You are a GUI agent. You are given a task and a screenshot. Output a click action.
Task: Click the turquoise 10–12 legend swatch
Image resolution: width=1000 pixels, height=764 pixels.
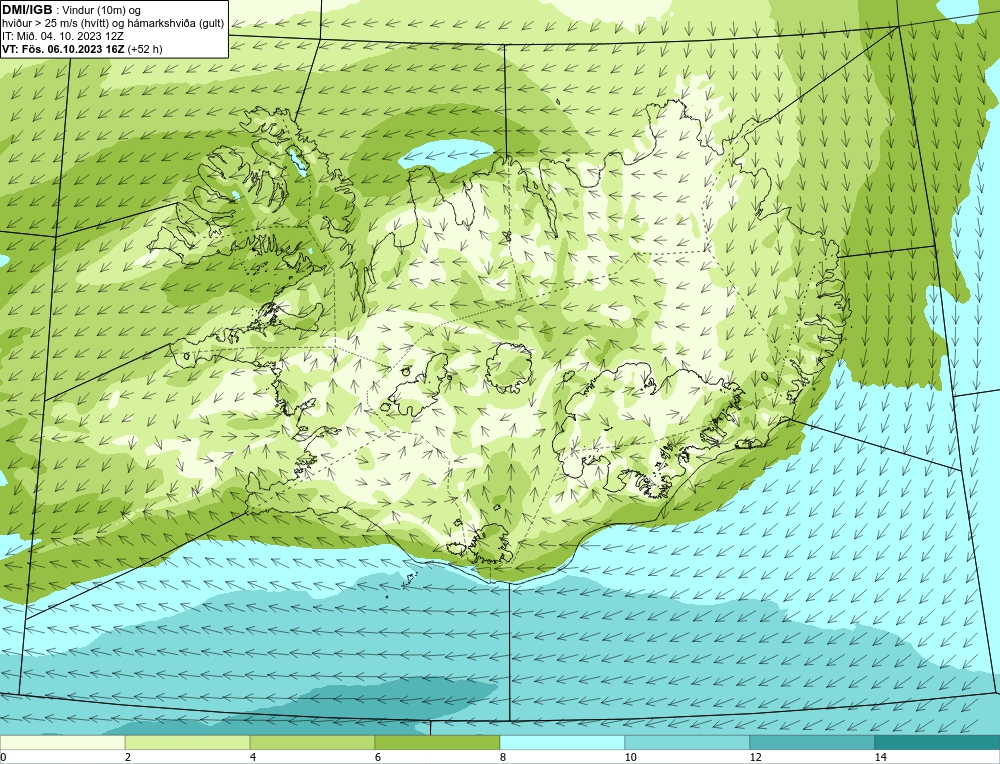tap(686, 742)
